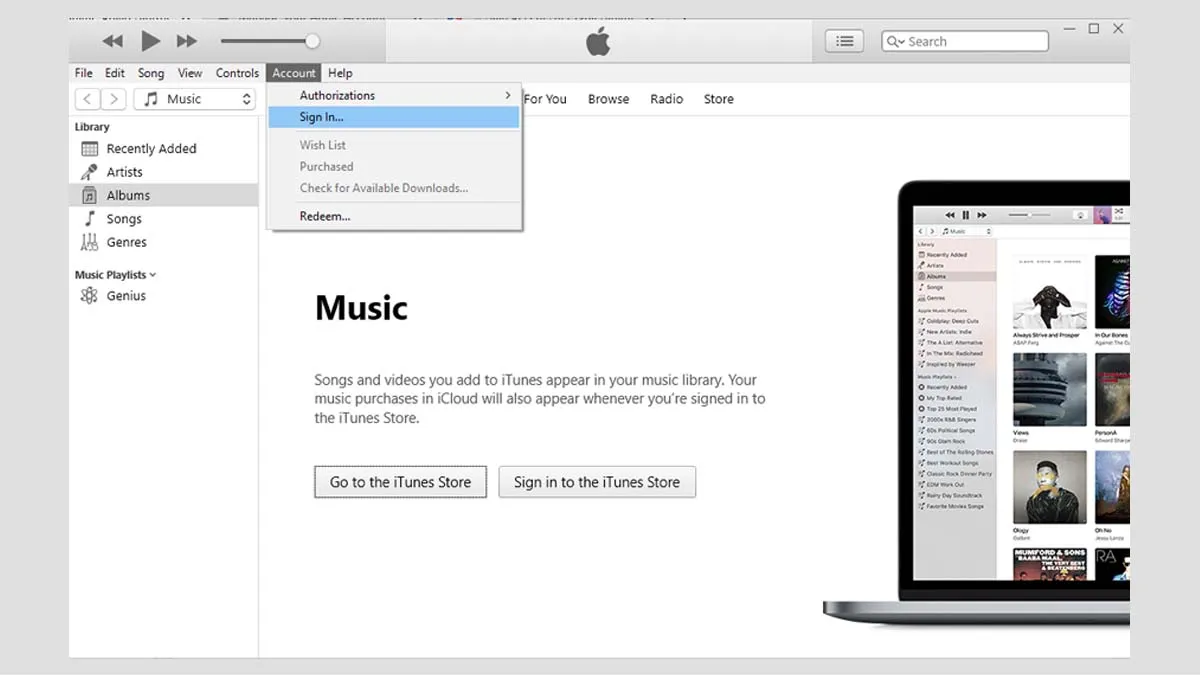This screenshot has width=1200, height=675.
Task: Click the Genres icon in the sidebar
Action: coord(89,242)
